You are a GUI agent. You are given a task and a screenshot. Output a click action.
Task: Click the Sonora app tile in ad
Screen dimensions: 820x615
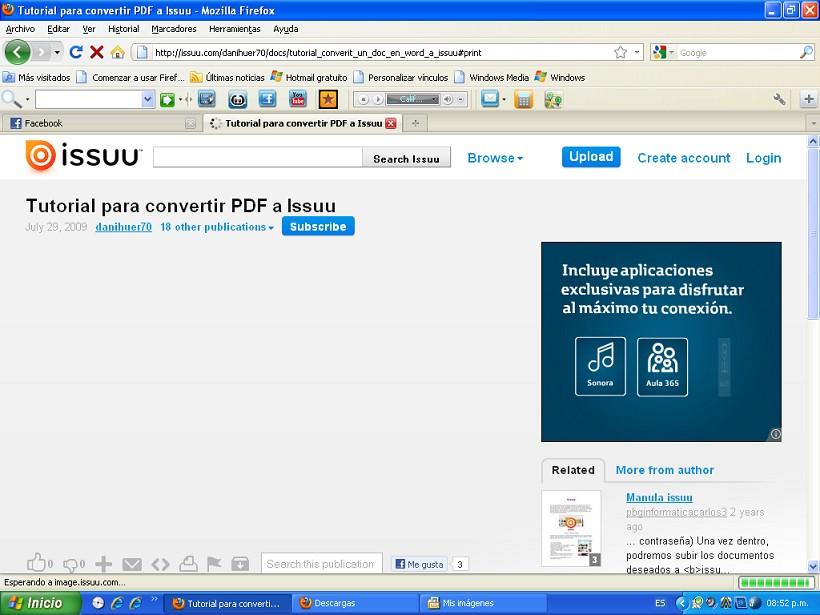click(x=600, y=366)
